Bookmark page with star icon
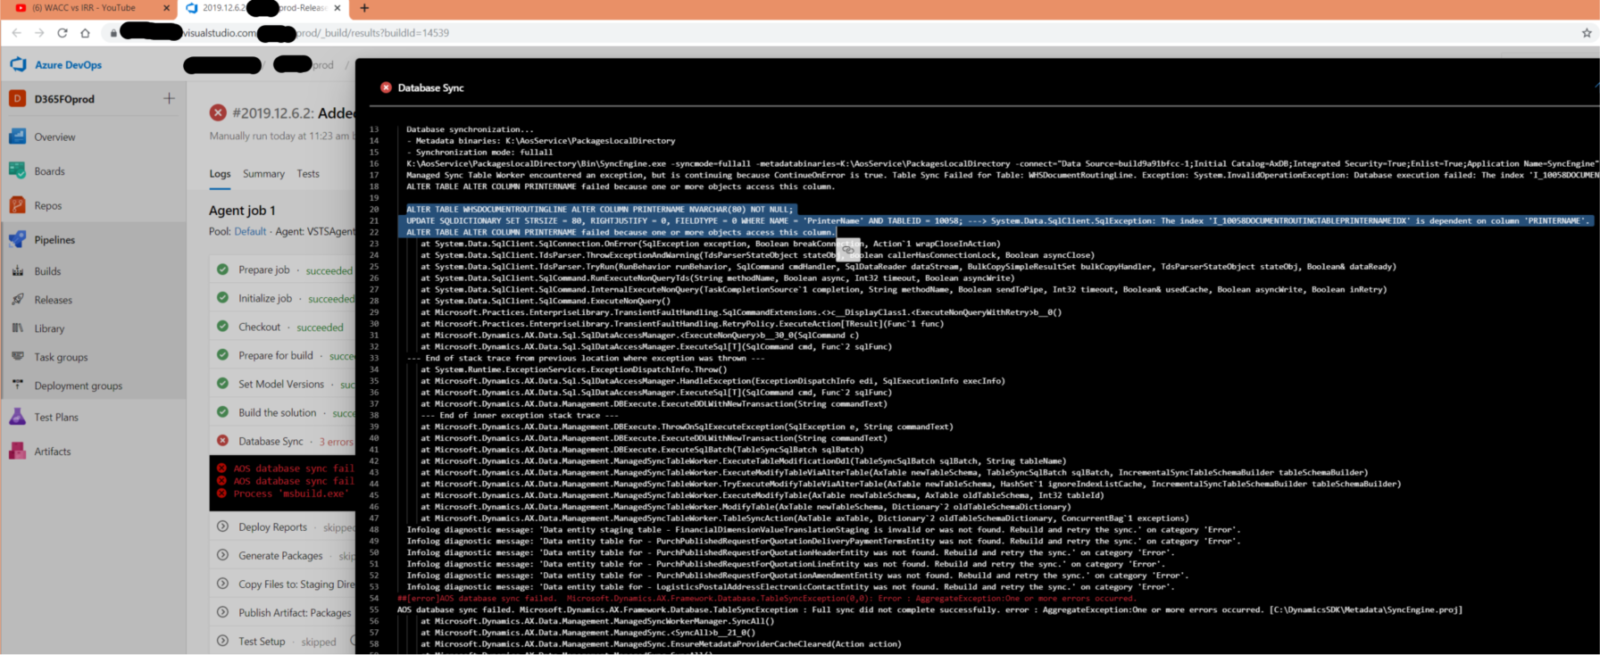The height and width of the screenshot is (655, 1600). pos(1586,33)
